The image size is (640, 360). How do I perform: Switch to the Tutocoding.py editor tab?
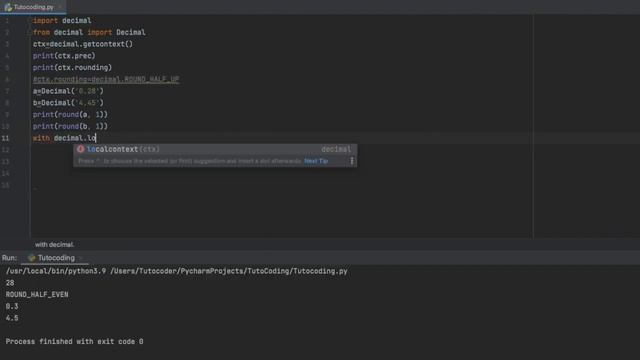pos(33,7)
